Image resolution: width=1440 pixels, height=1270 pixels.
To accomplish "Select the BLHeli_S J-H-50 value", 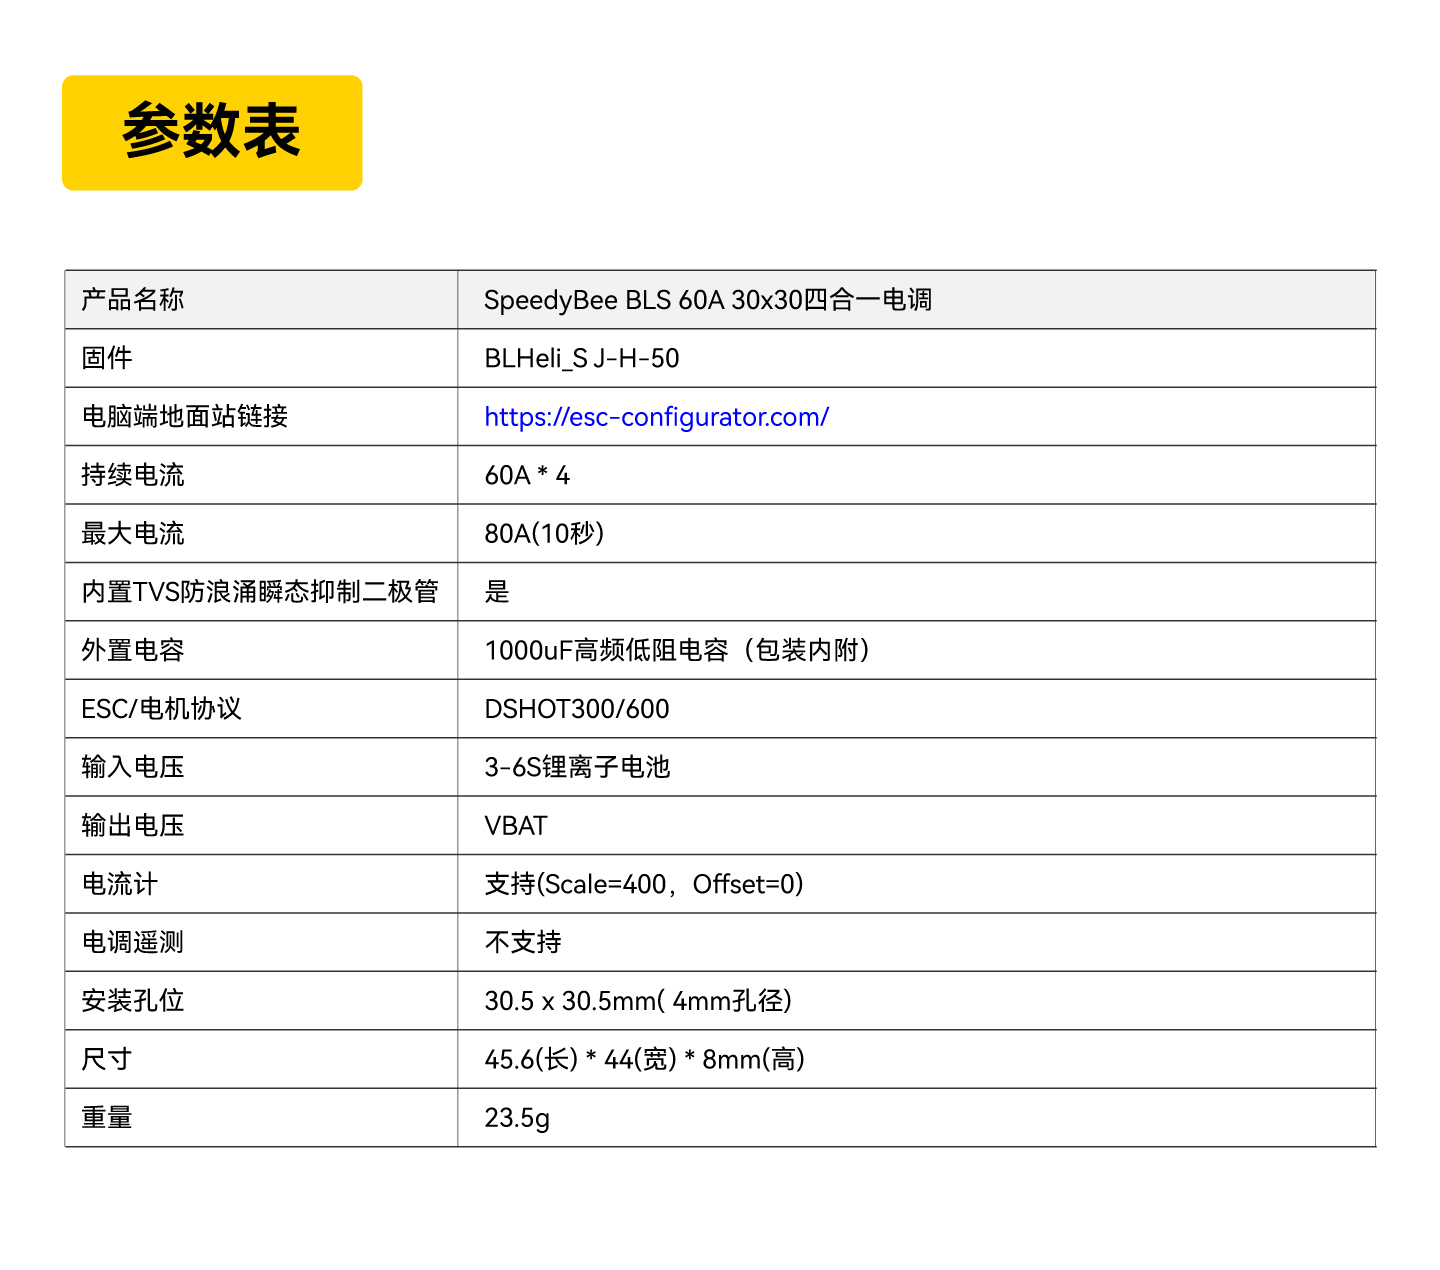I will 581,358.
